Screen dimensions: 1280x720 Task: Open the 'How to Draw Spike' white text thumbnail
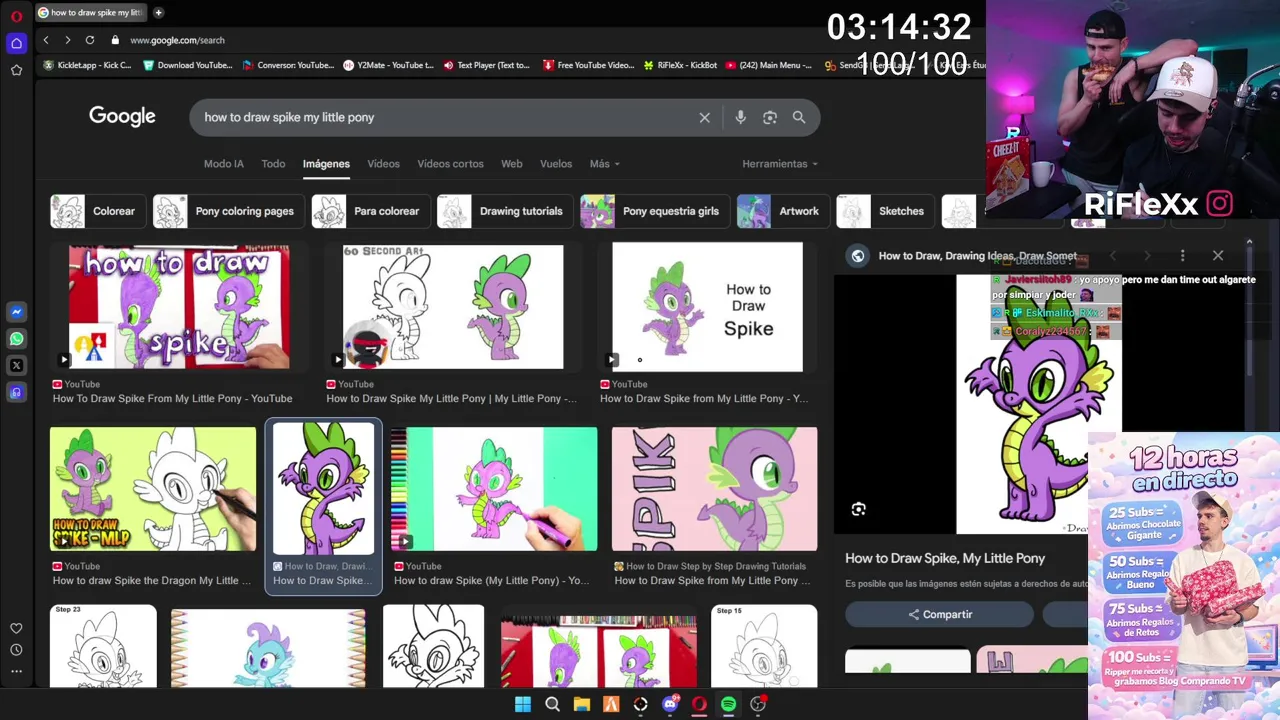[707, 307]
